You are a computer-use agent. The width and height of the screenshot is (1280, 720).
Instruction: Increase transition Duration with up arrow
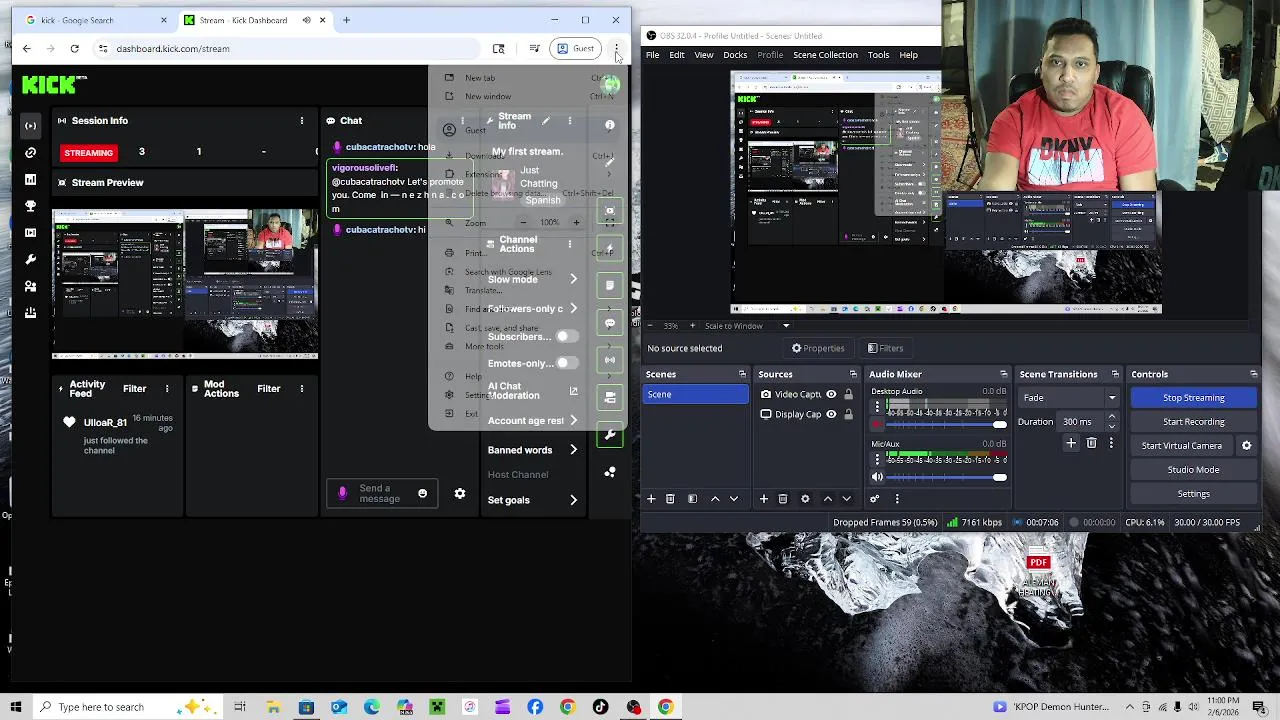1111,417
